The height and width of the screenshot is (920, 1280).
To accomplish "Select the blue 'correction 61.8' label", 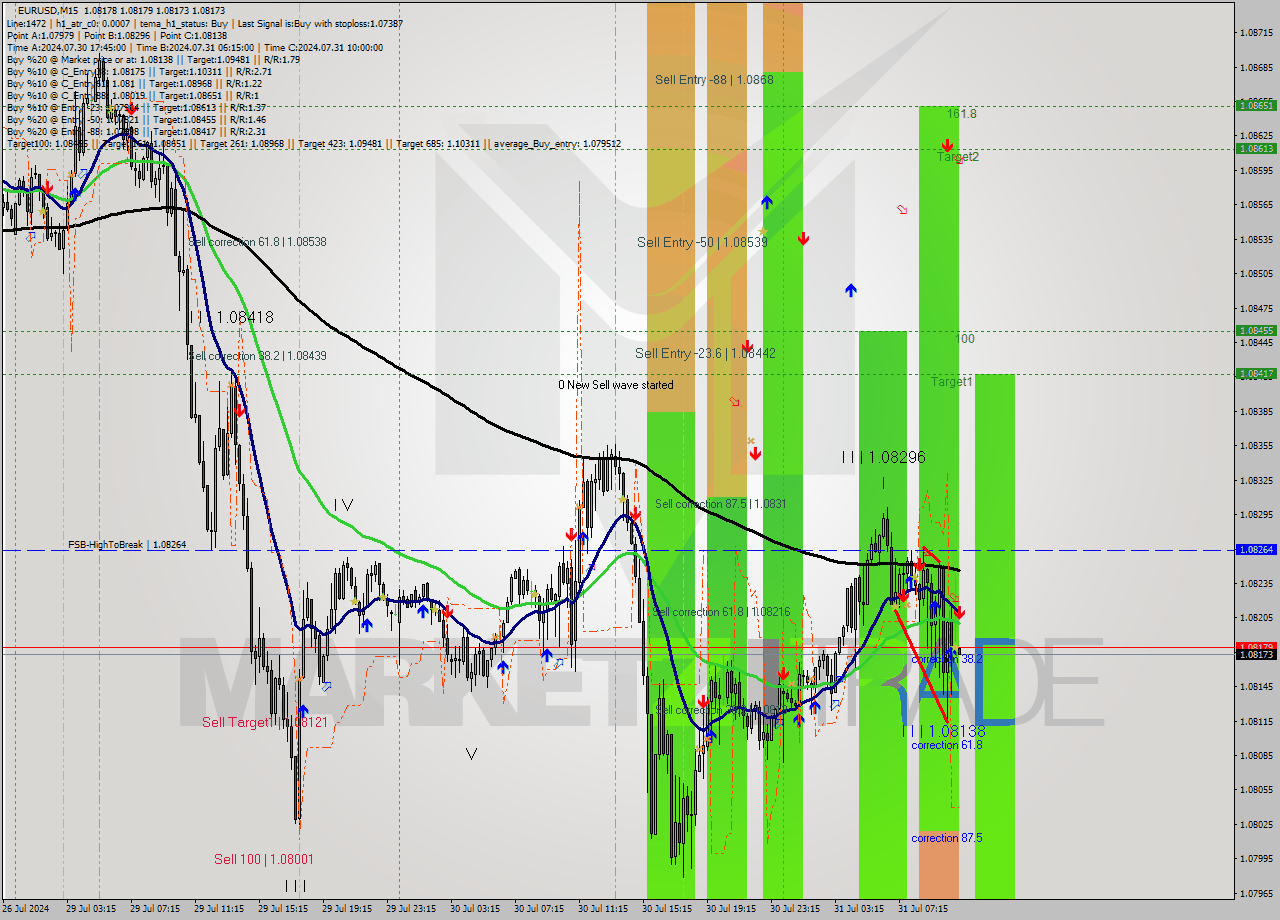I will (947, 745).
